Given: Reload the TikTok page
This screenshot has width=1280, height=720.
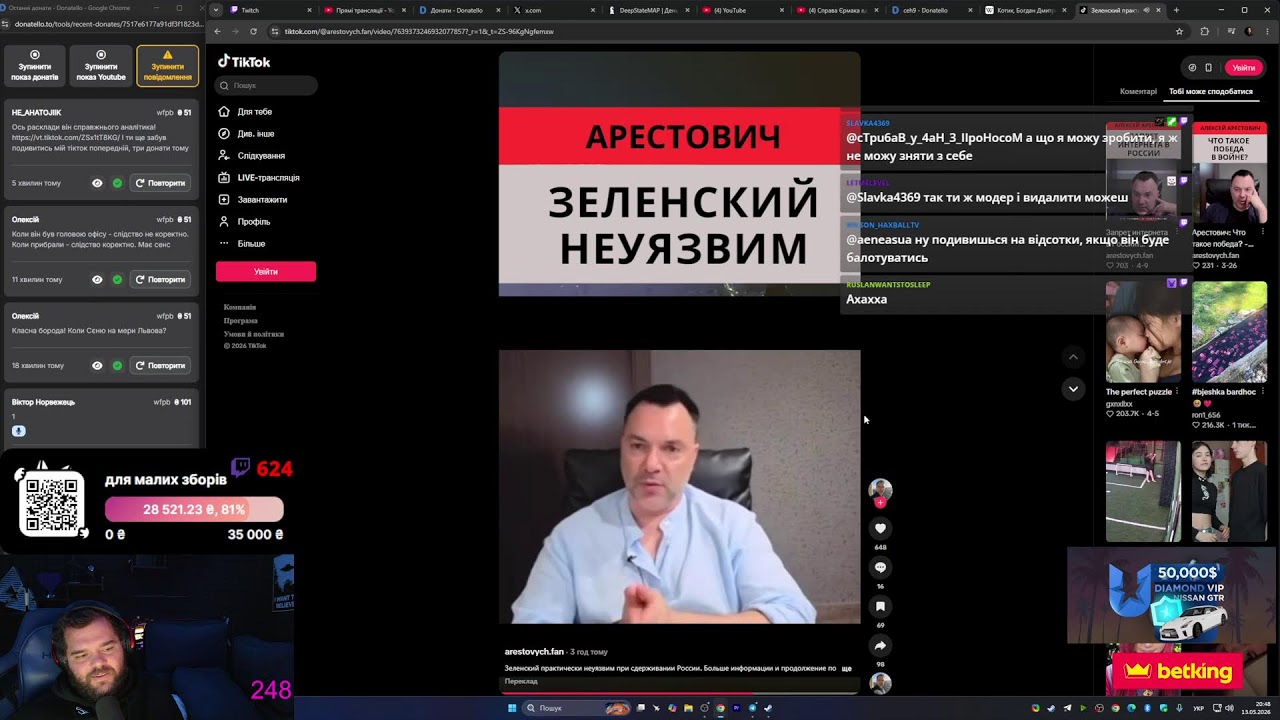Looking at the screenshot, I should point(253,31).
